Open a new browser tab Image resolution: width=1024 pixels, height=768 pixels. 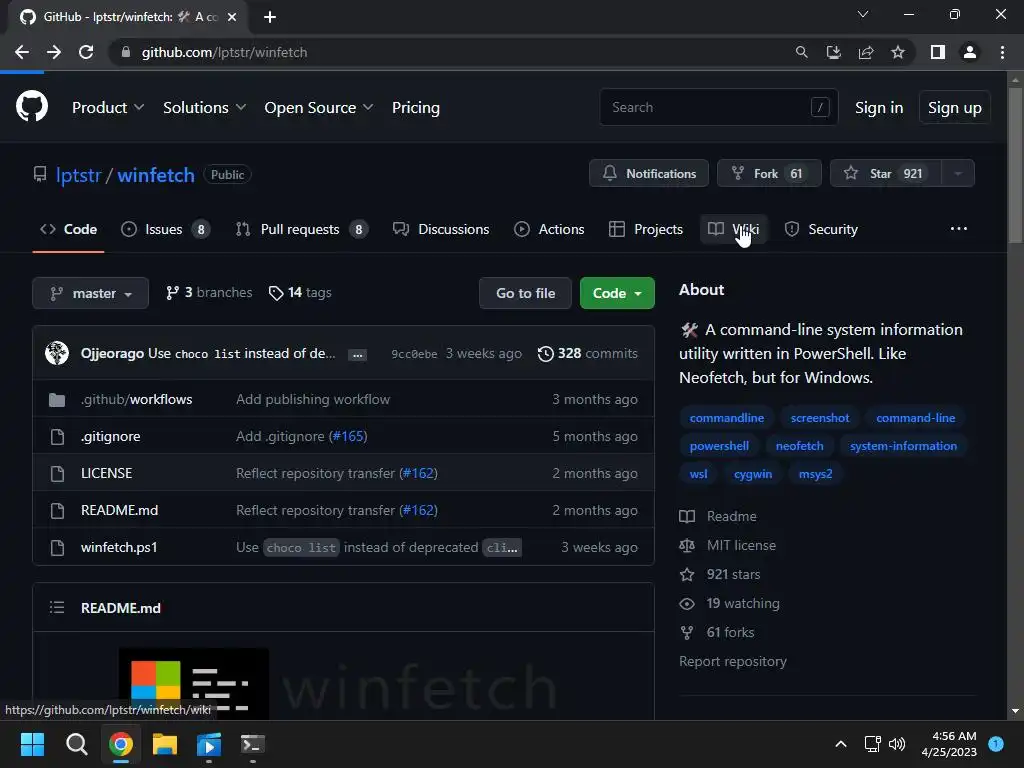tap(270, 17)
